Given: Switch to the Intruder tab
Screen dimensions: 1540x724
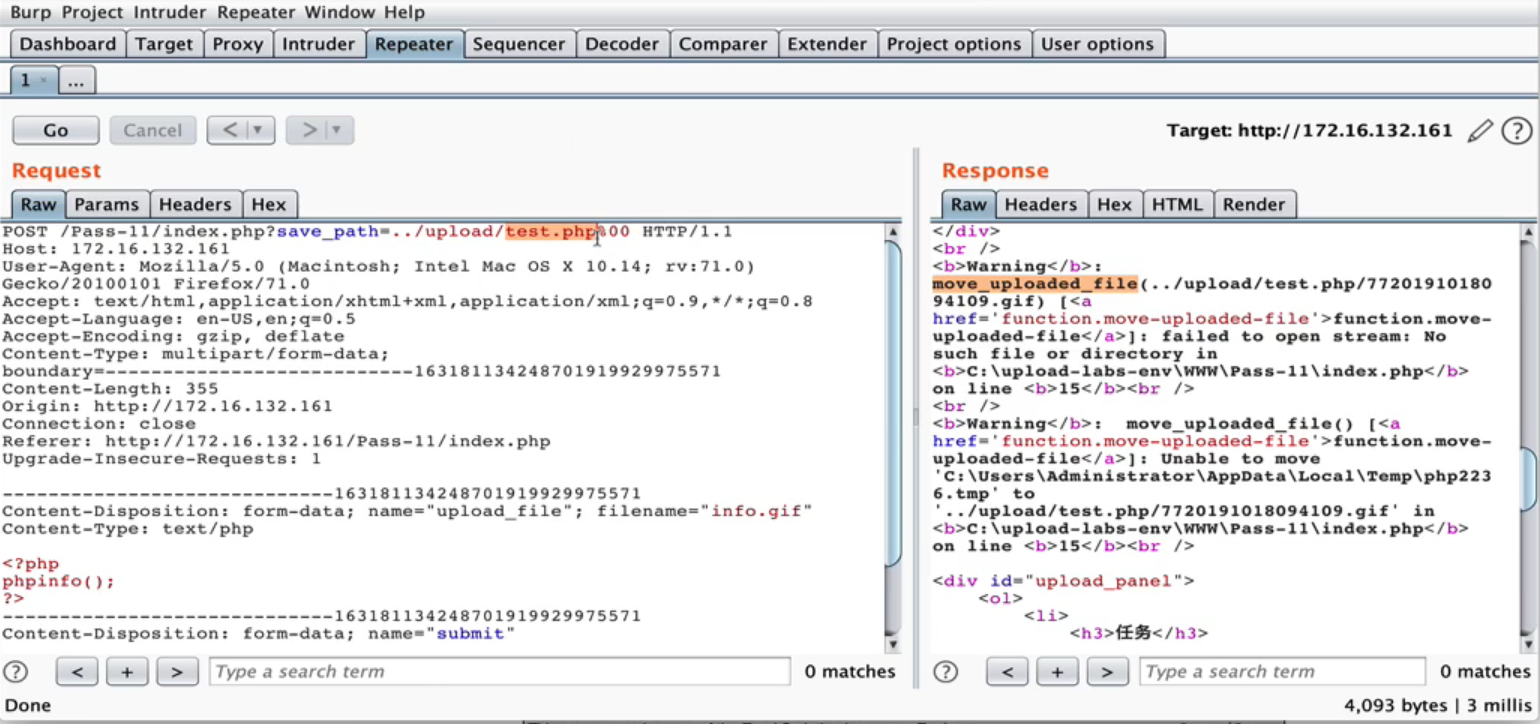Looking at the screenshot, I should pos(319,44).
